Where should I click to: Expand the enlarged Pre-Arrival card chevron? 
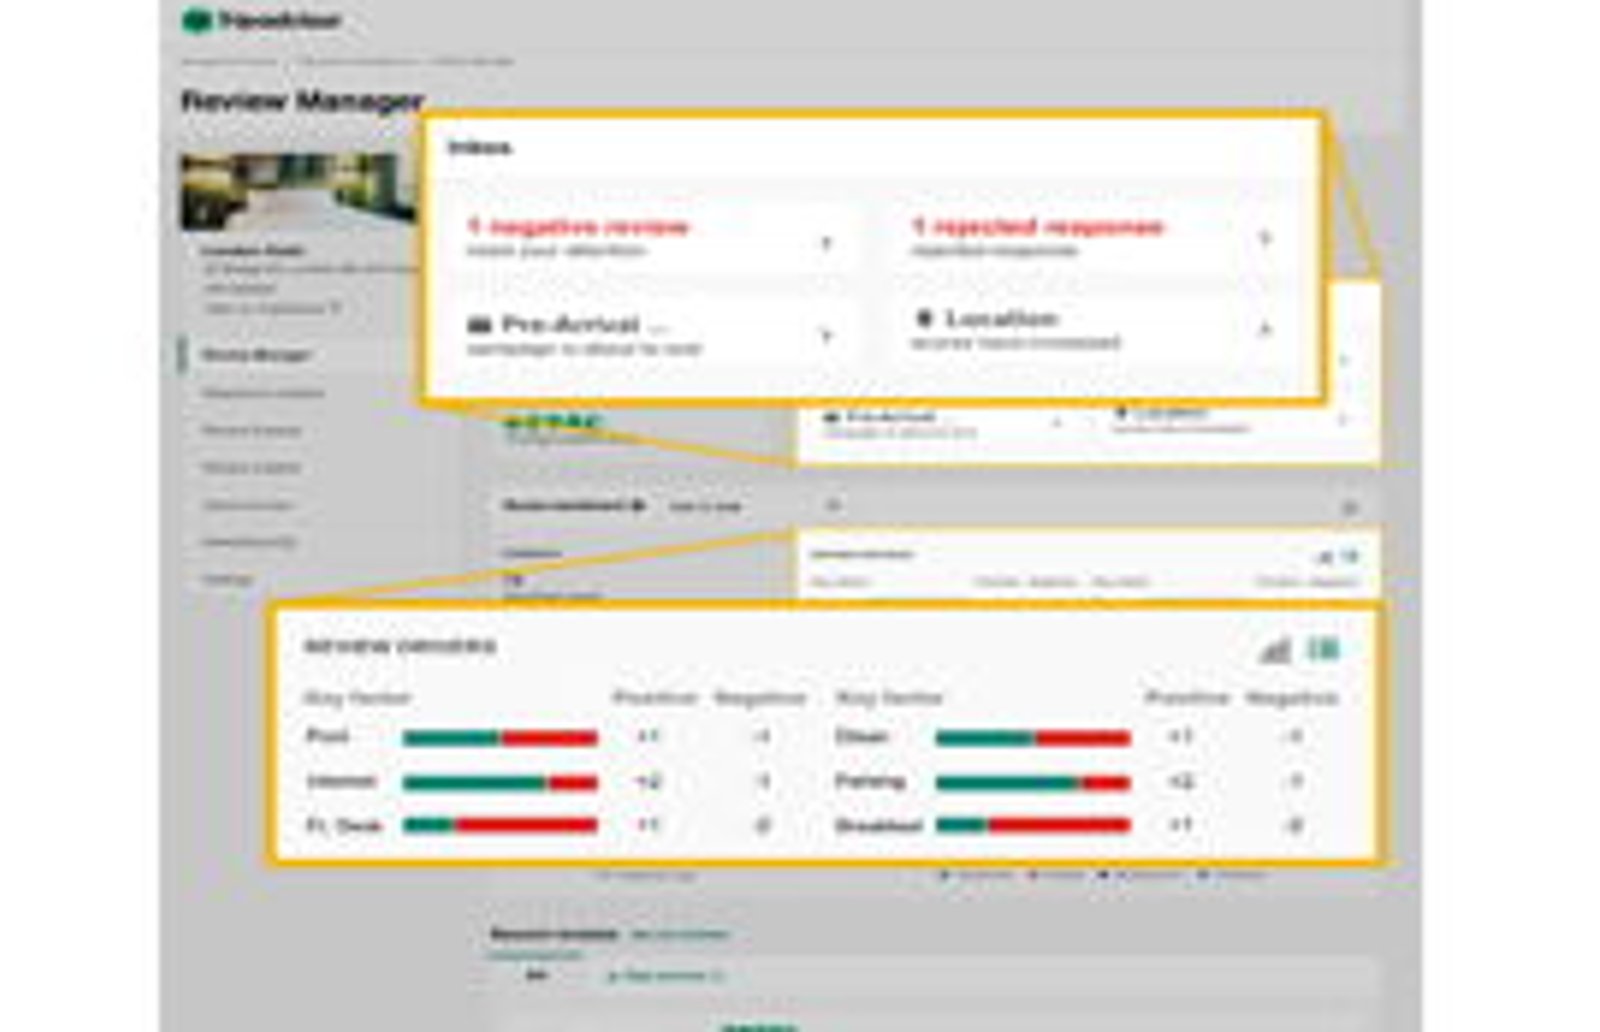826,336
